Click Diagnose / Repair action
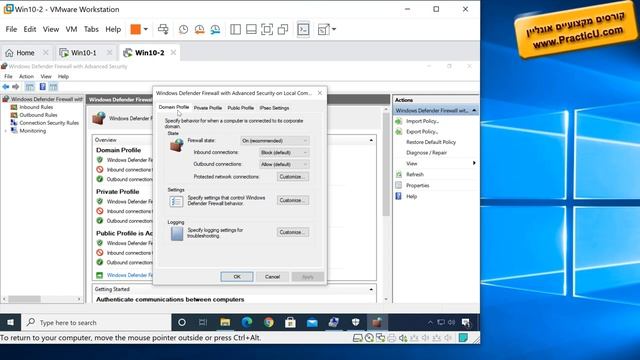 coord(426,153)
